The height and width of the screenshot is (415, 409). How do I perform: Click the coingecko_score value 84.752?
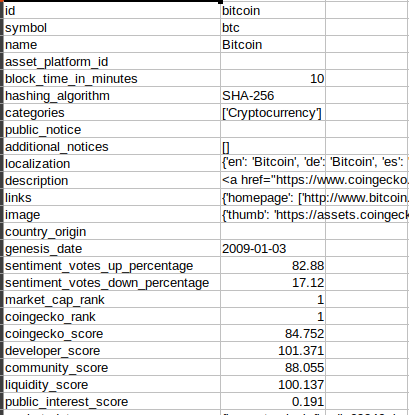[x=273, y=334]
